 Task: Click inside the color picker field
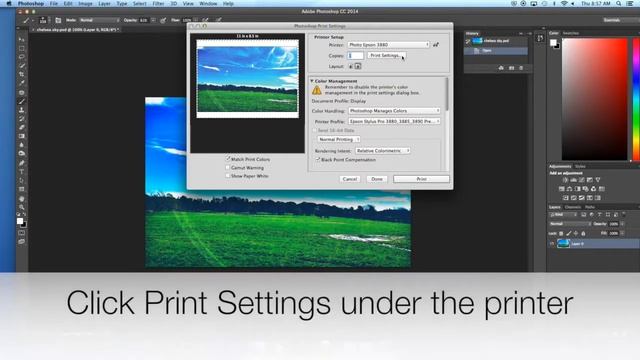[x=594, y=99]
